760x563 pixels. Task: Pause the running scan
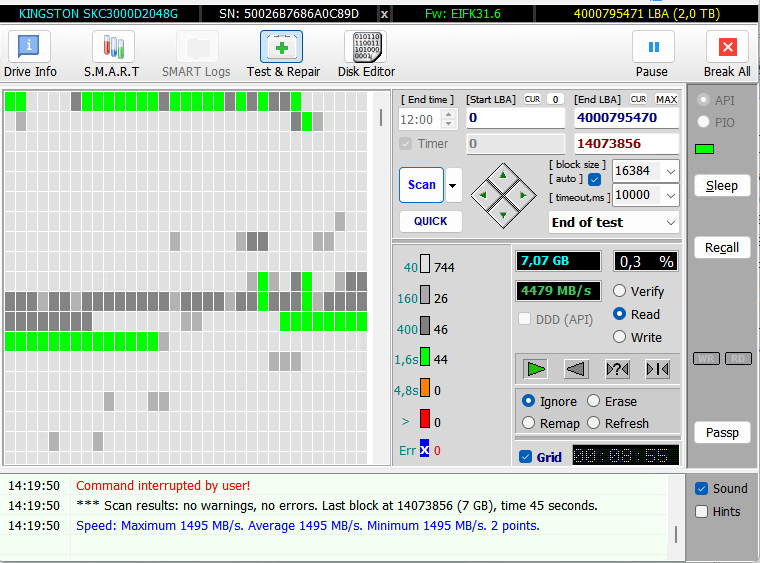pos(652,54)
